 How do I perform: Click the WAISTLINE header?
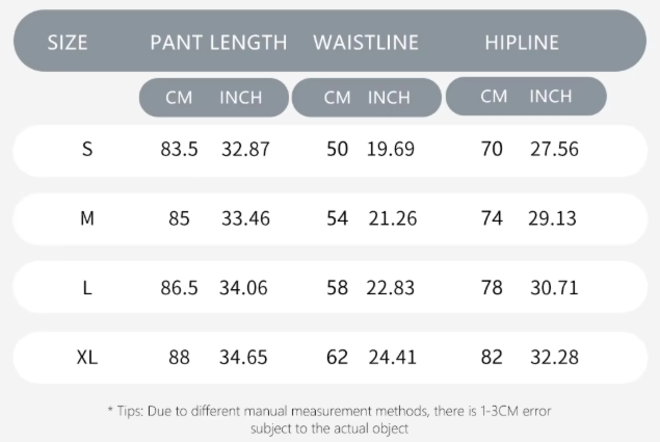click(366, 43)
